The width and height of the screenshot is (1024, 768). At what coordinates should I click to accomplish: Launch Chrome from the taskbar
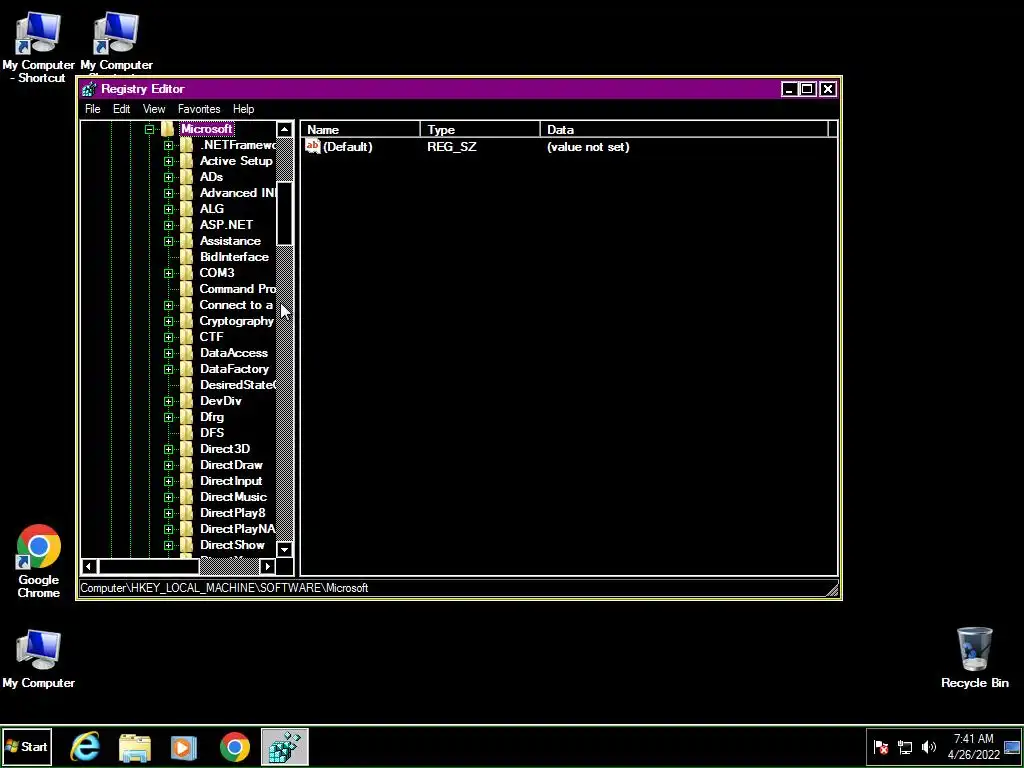coord(234,747)
